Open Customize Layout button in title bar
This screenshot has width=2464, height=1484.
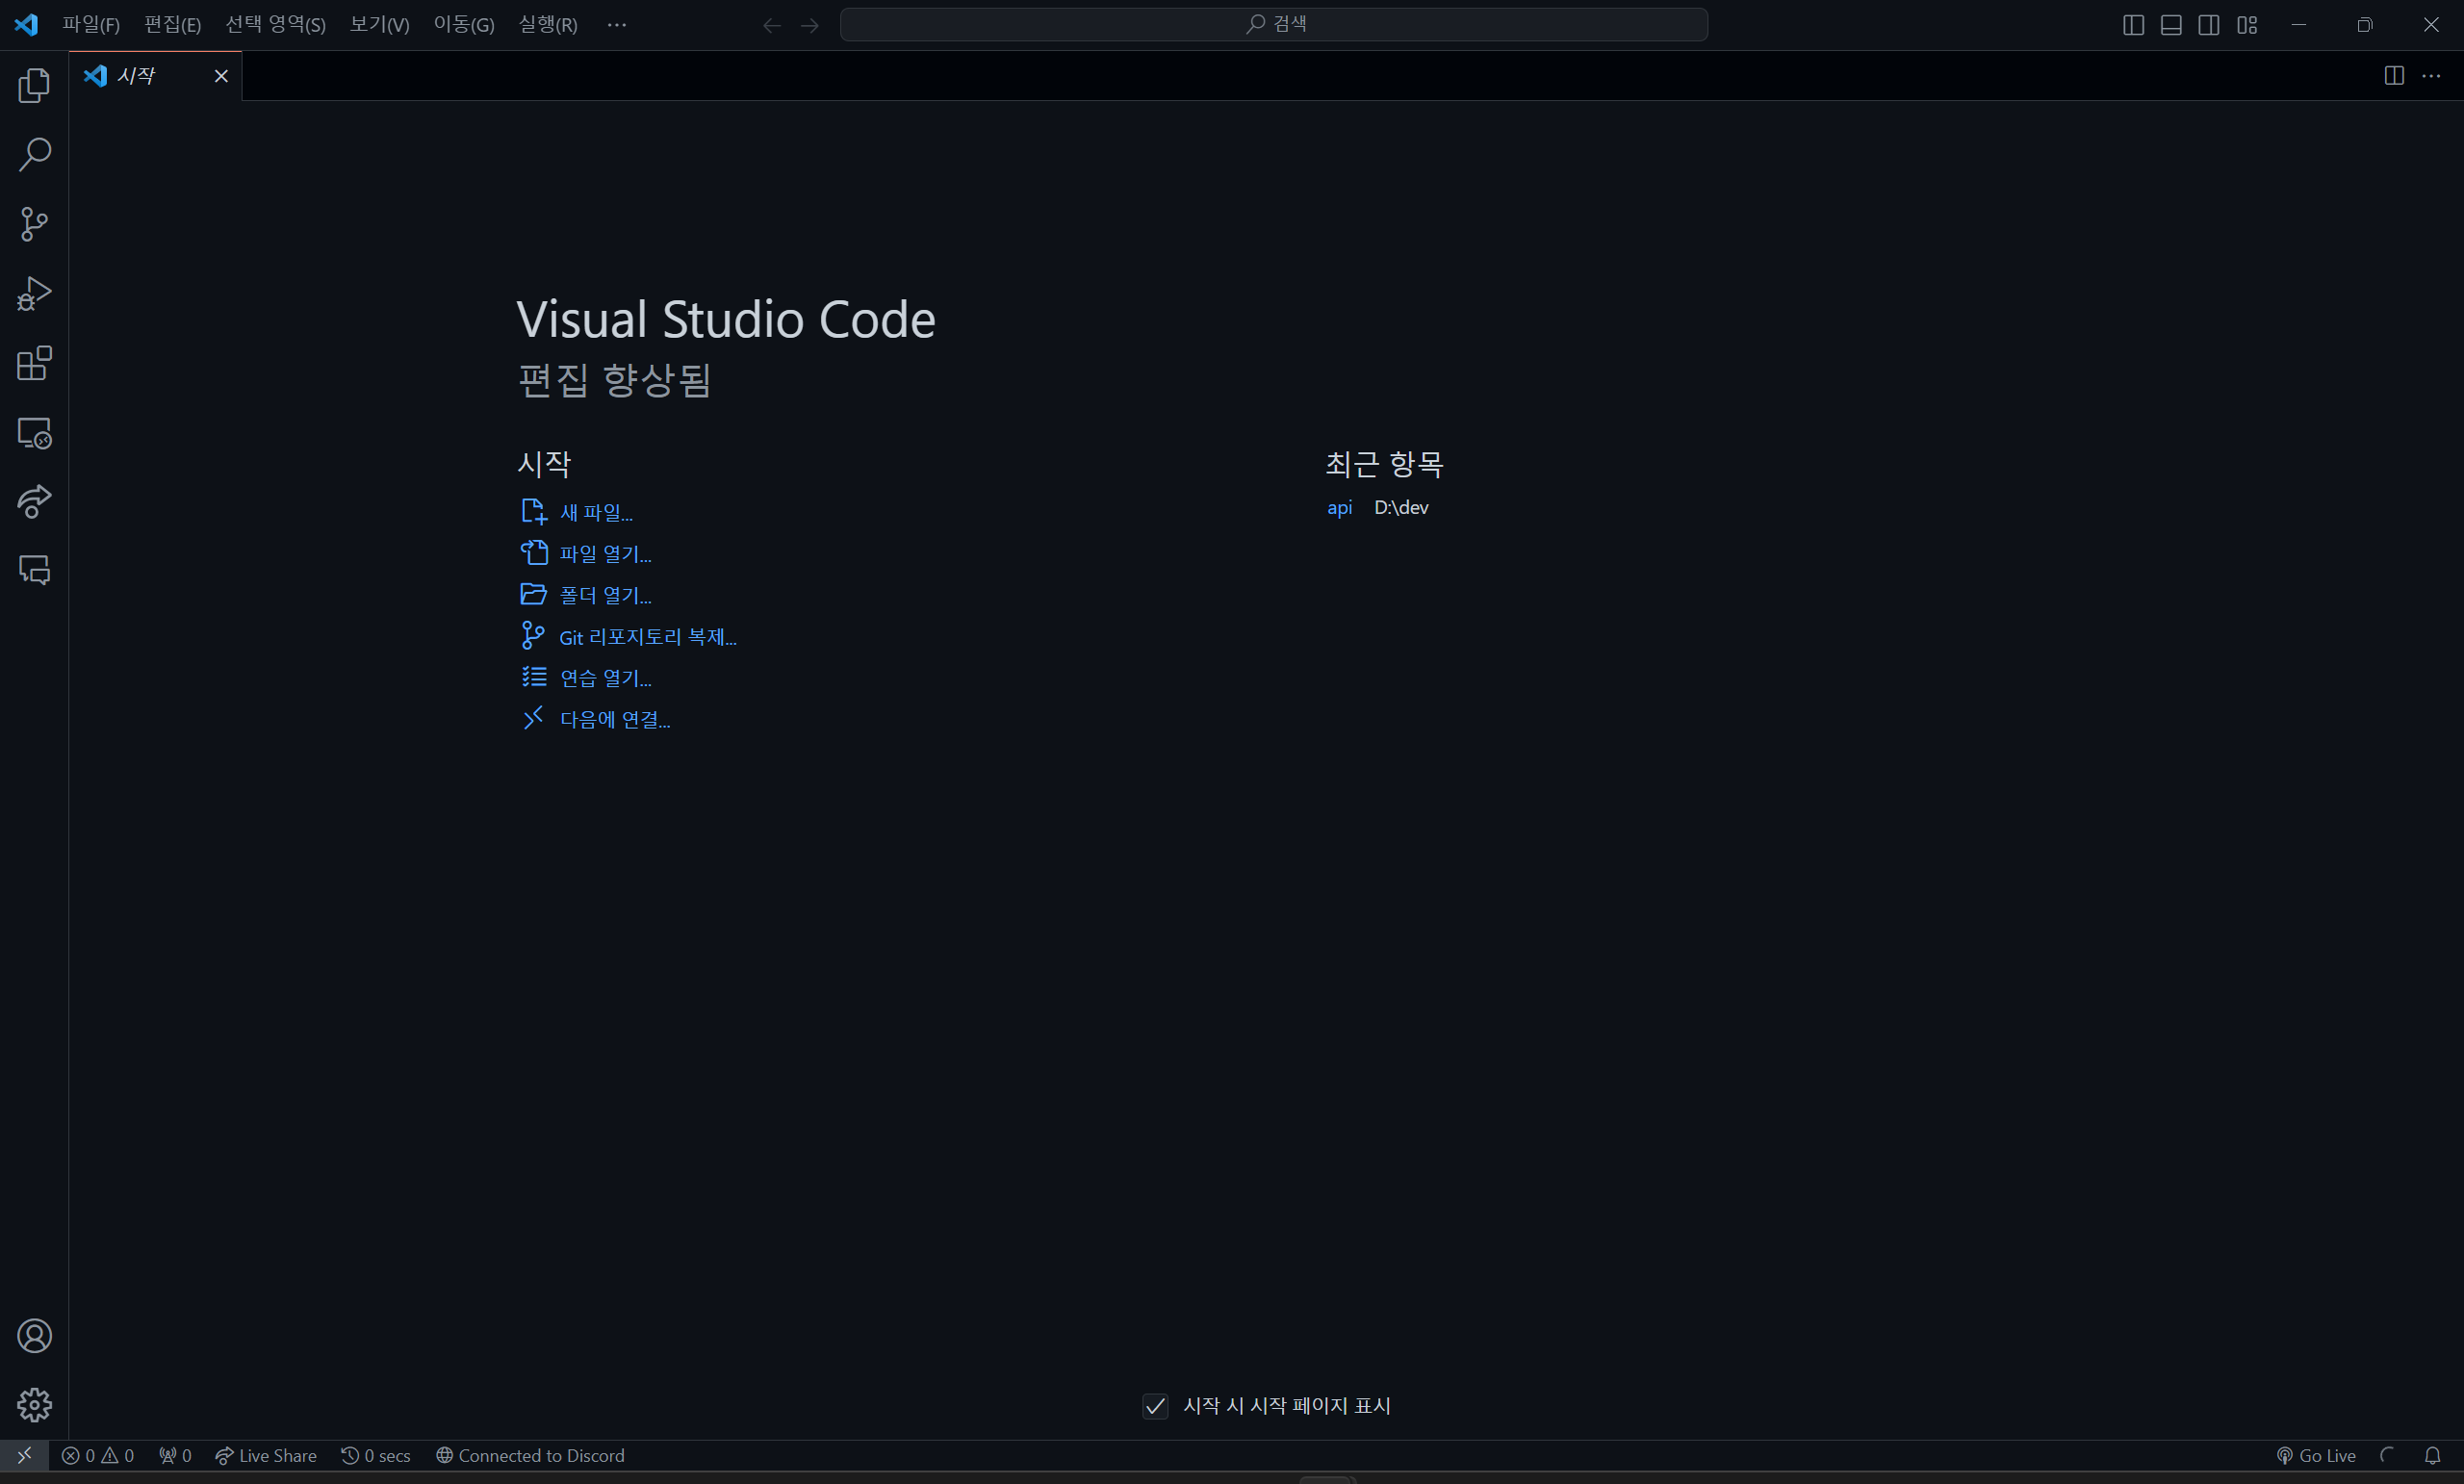tap(2247, 25)
